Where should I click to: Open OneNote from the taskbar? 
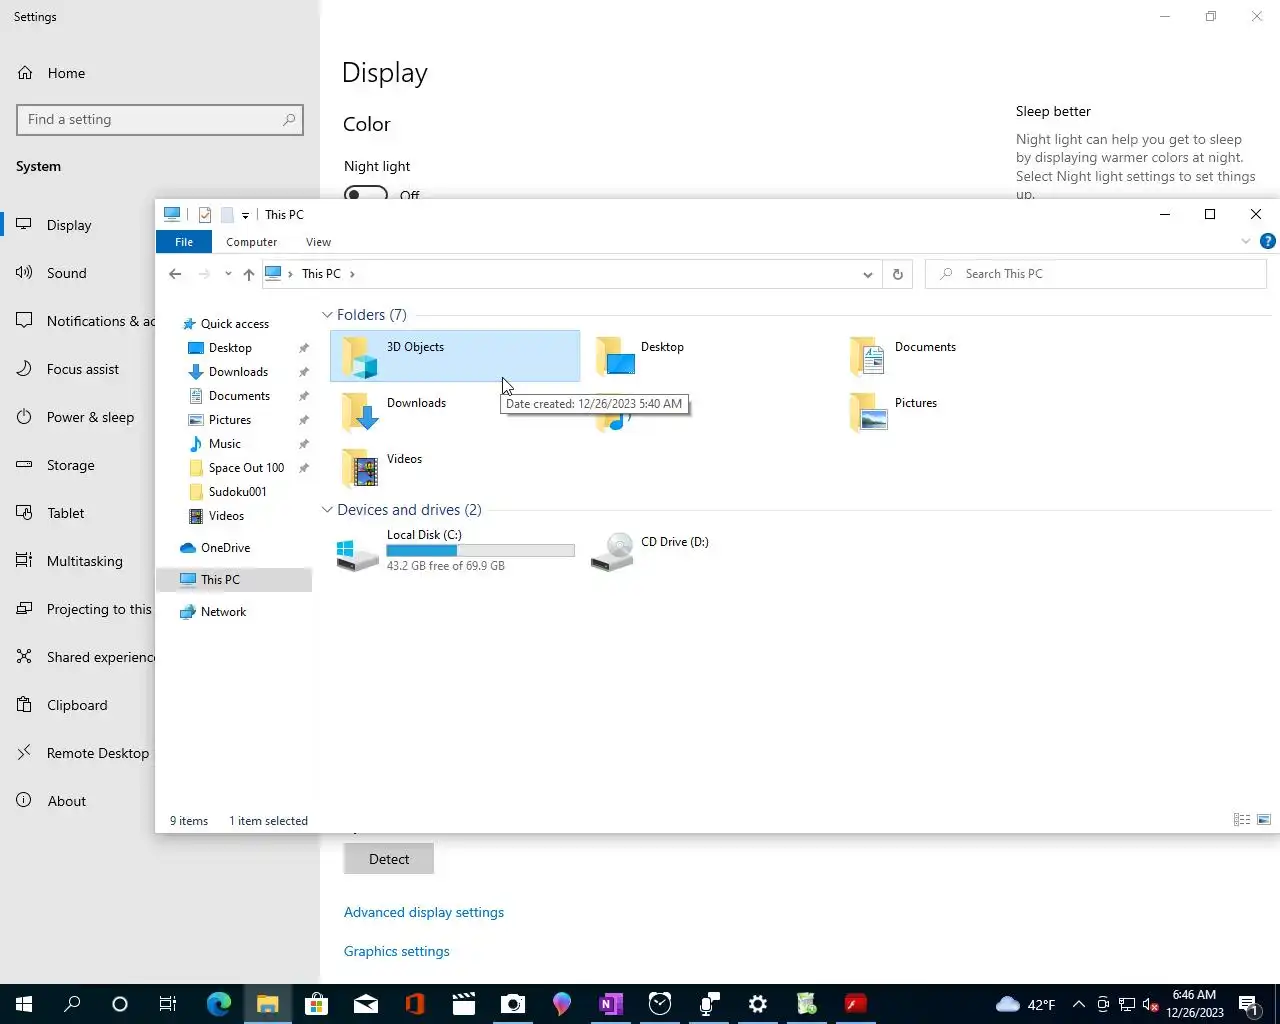(611, 1004)
